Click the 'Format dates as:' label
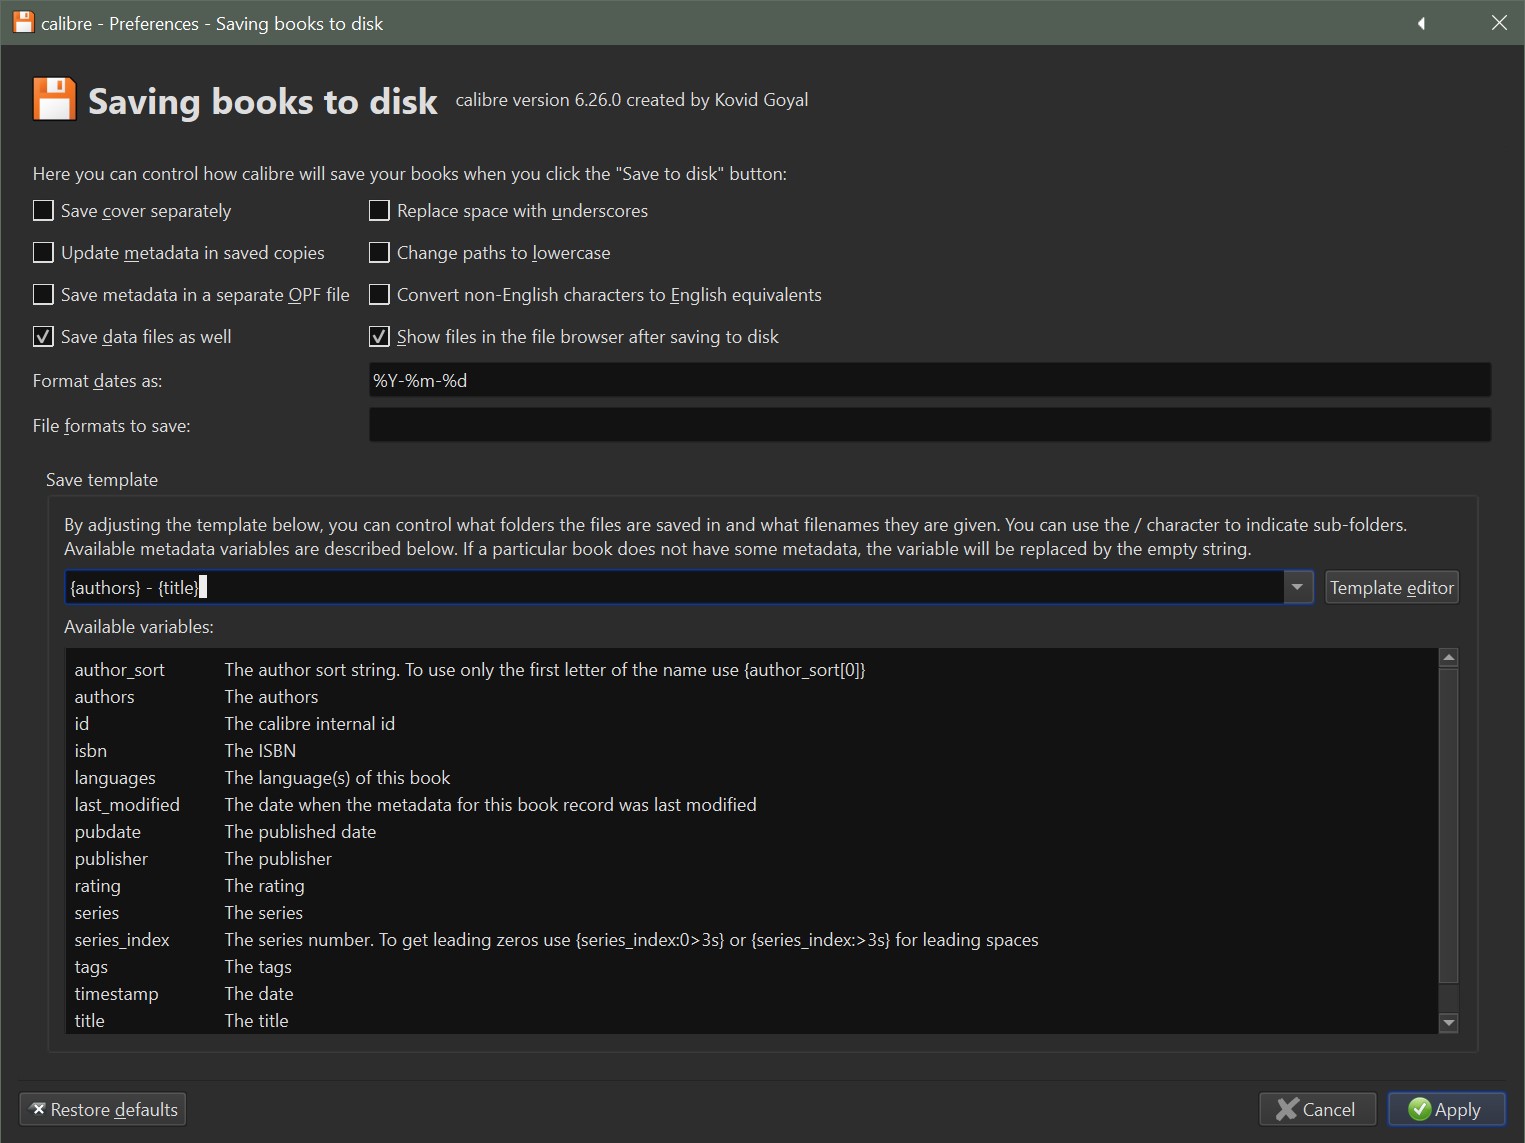 click(97, 381)
